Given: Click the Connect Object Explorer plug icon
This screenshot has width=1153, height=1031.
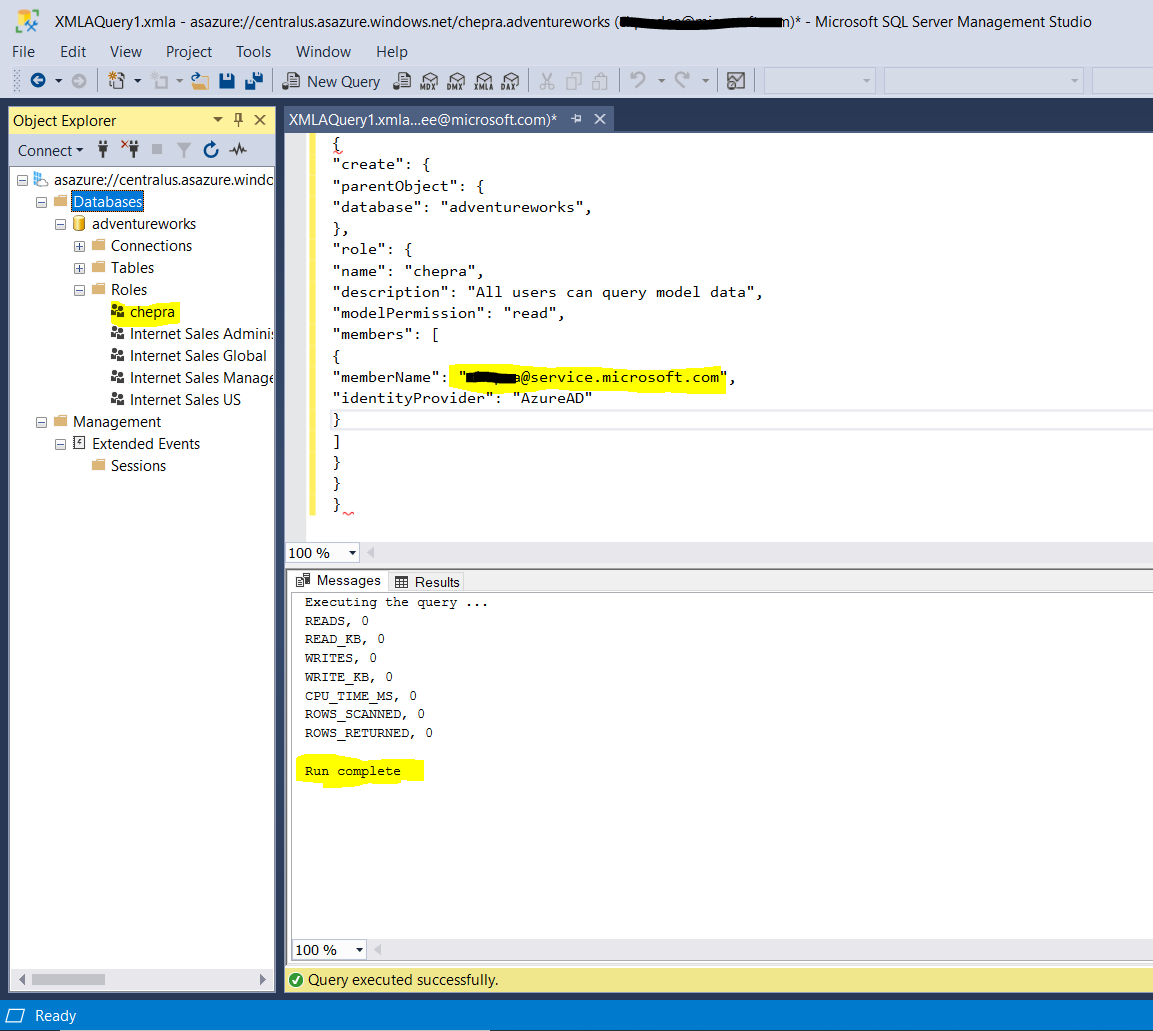Looking at the screenshot, I should click(x=103, y=149).
